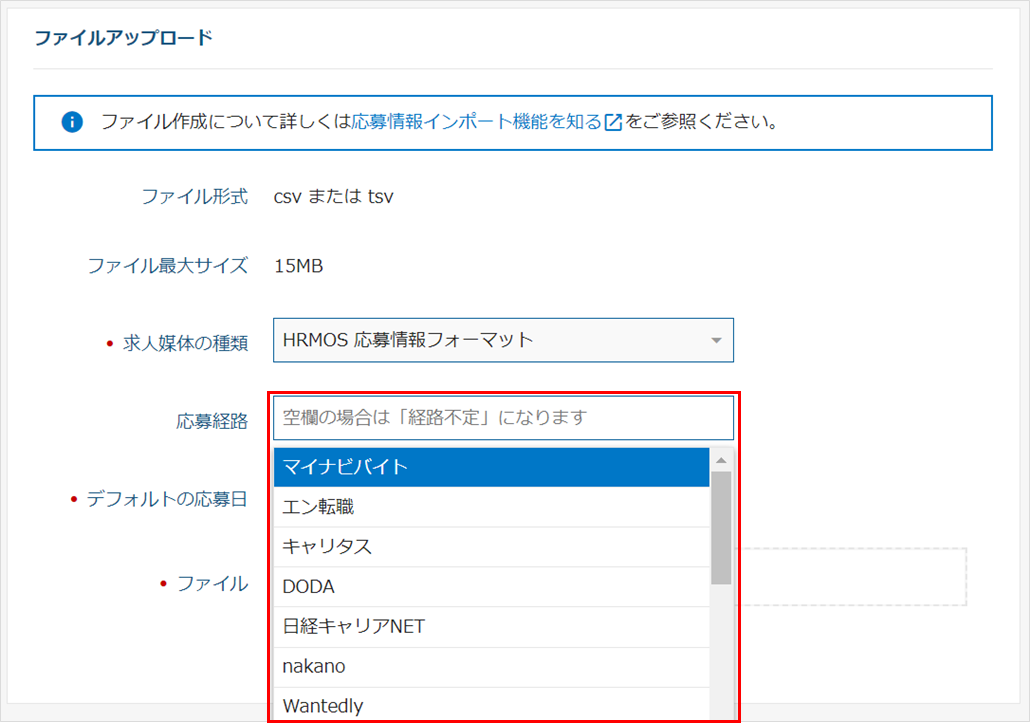The height and width of the screenshot is (723, 1030).
Task: Click the ファイル最大サイズ label
Action: [x=168, y=266]
